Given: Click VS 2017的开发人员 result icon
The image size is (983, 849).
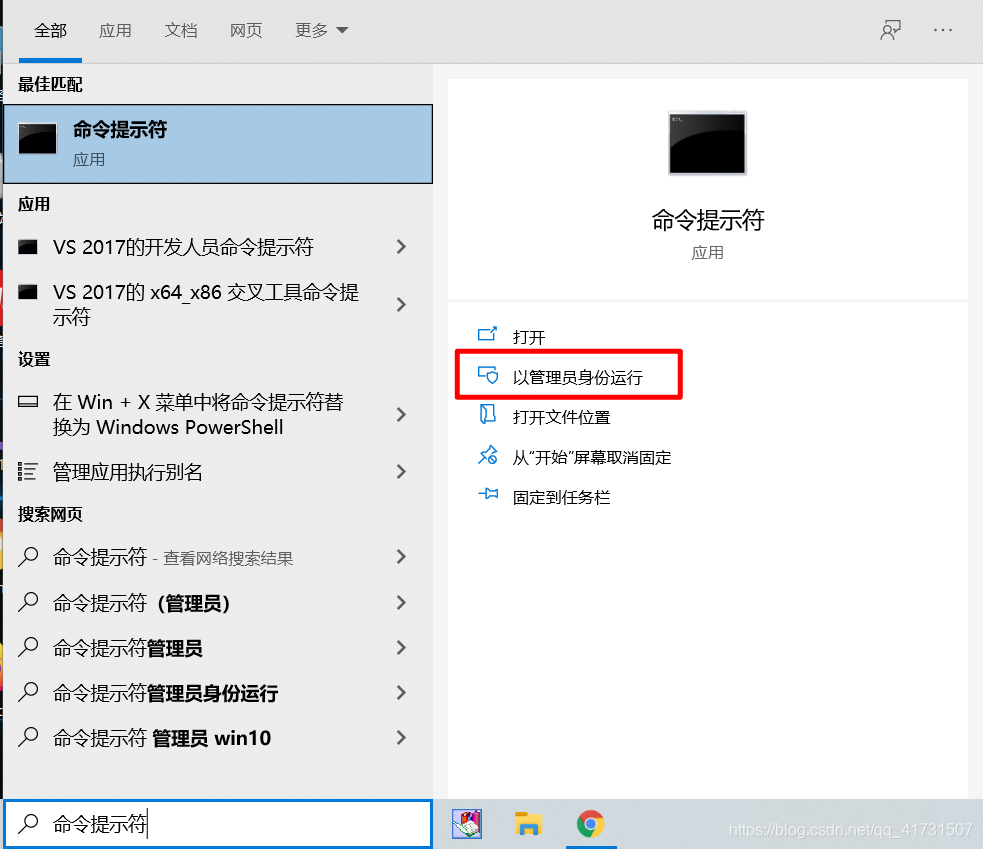Looking at the screenshot, I should (x=28, y=246).
